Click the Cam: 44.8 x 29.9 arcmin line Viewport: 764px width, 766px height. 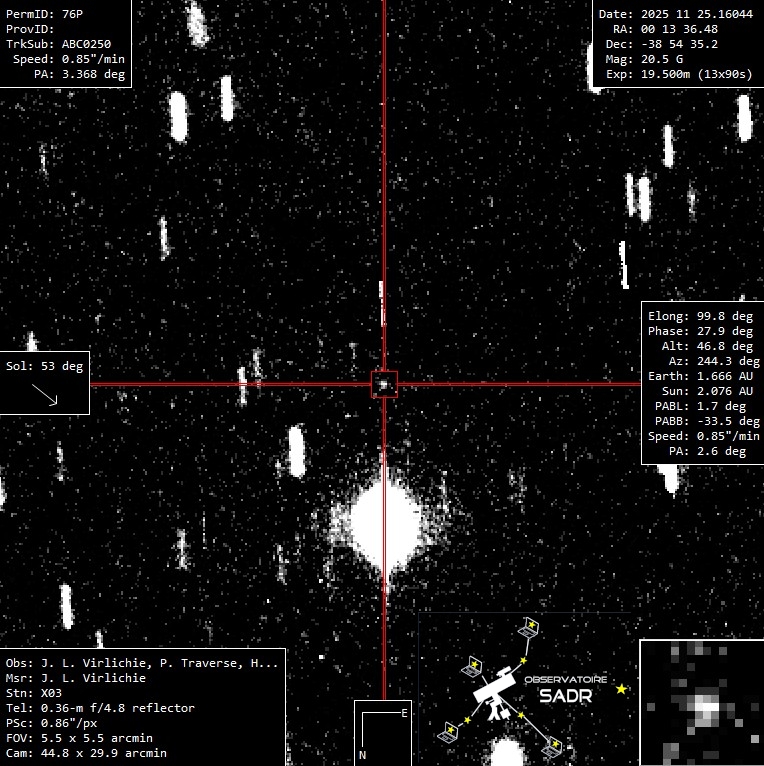click(x=86, y=753)
